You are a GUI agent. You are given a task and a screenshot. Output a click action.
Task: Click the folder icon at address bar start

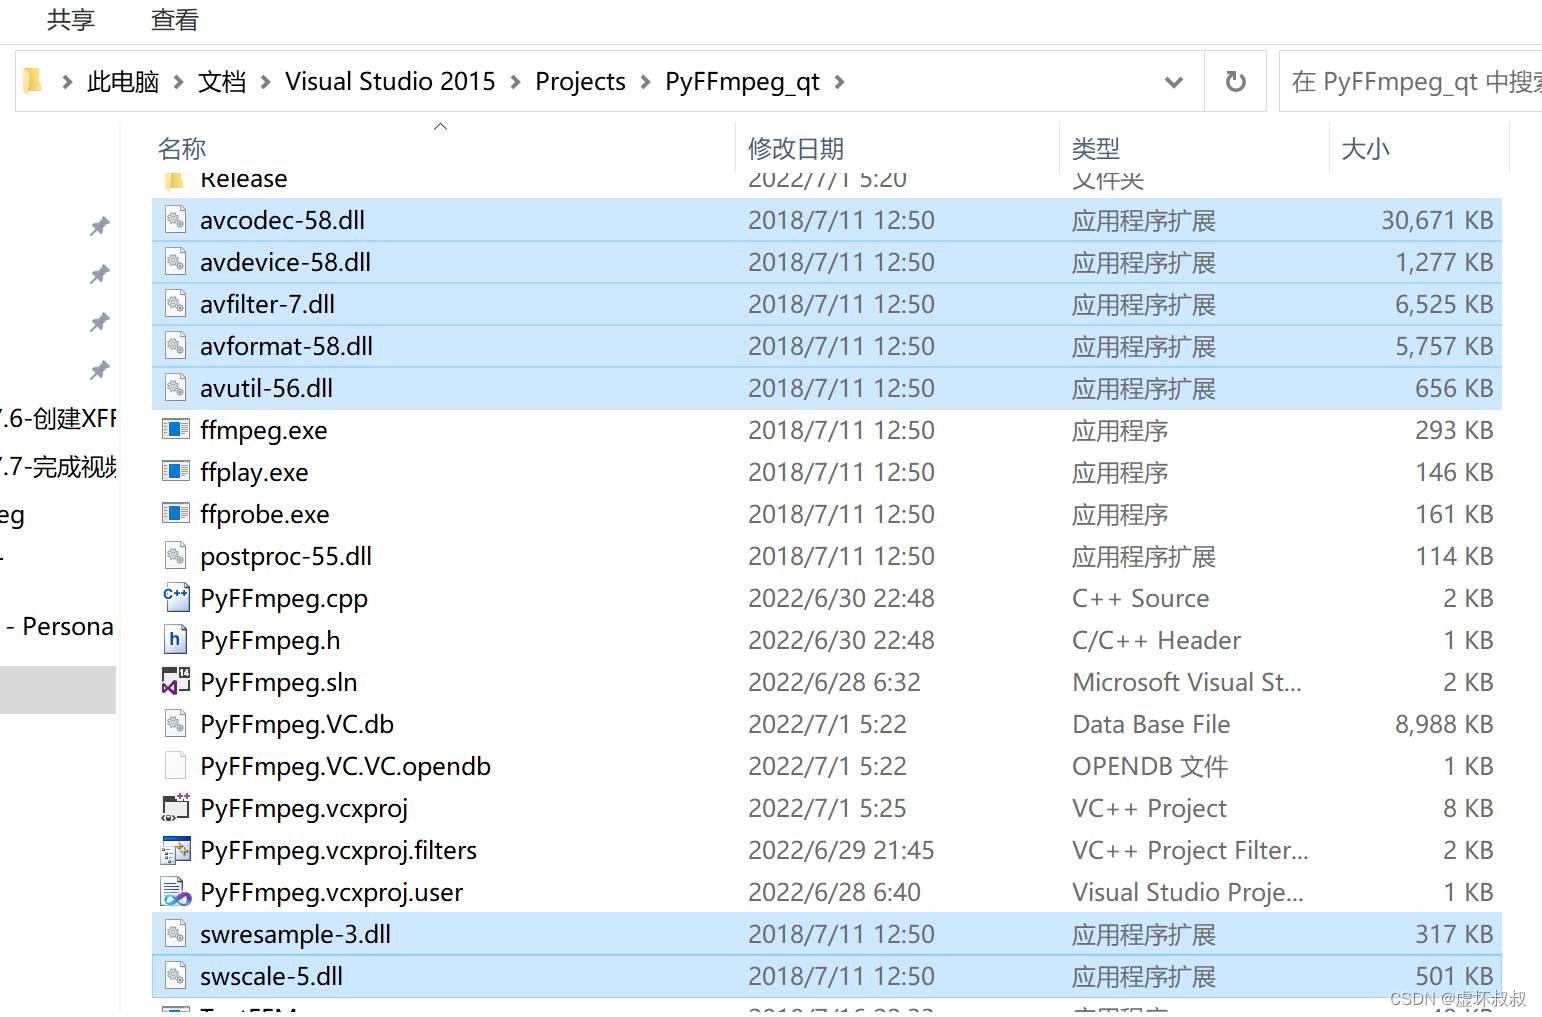(33, 80)
